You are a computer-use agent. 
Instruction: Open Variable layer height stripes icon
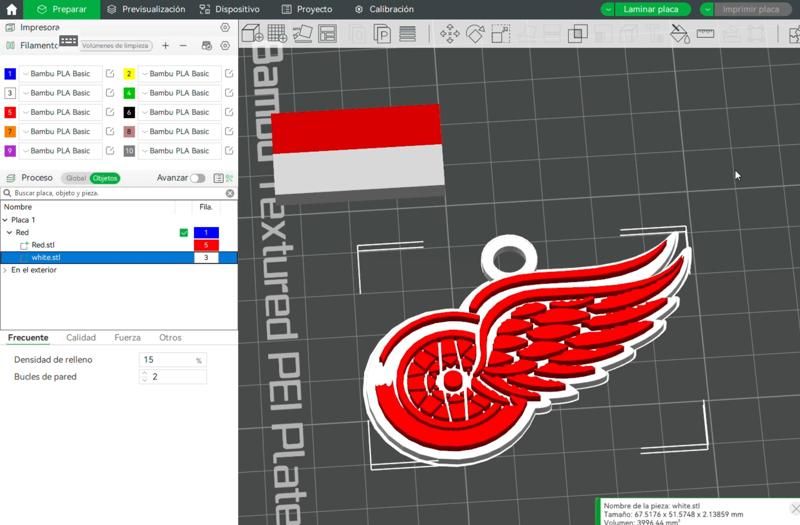[x=407, y=34]
